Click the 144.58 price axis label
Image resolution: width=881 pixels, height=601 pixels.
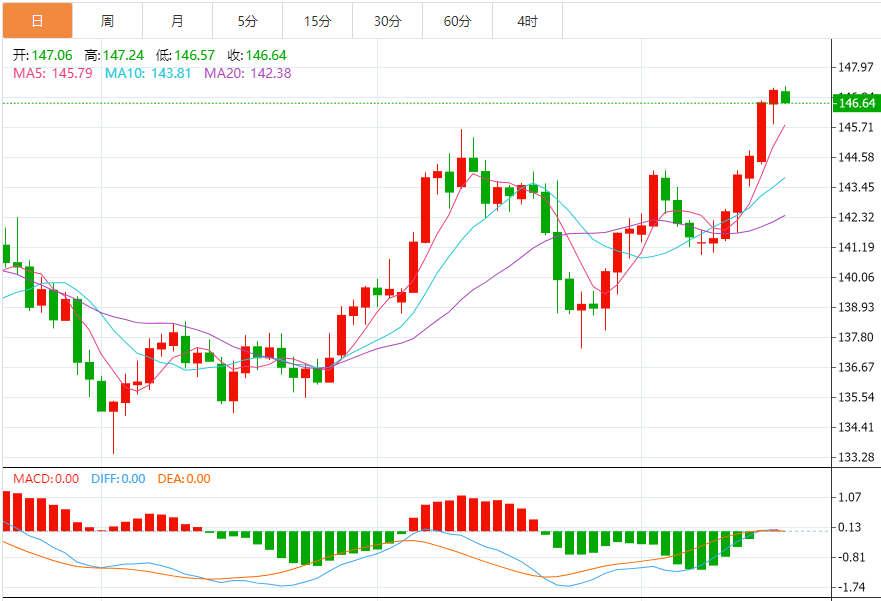[x=856, y=157]
